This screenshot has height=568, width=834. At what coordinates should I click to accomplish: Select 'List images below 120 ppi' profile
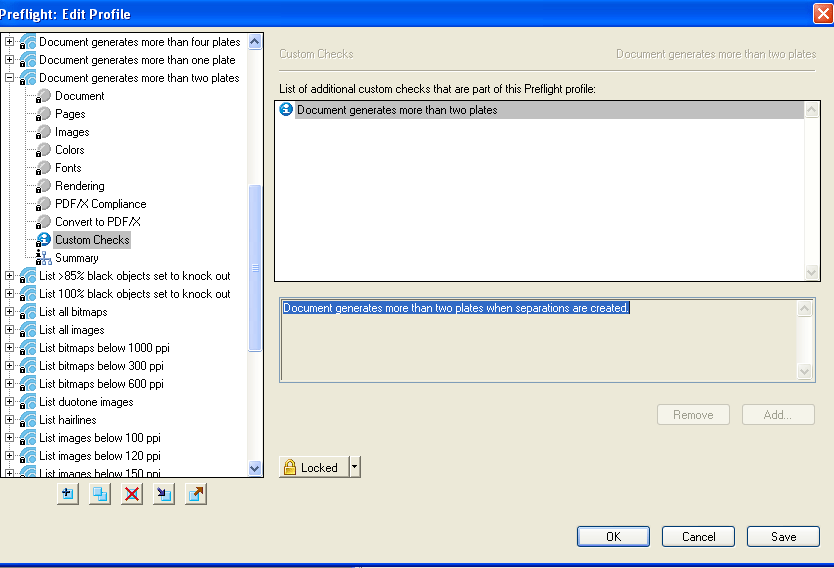coord(99,456)
